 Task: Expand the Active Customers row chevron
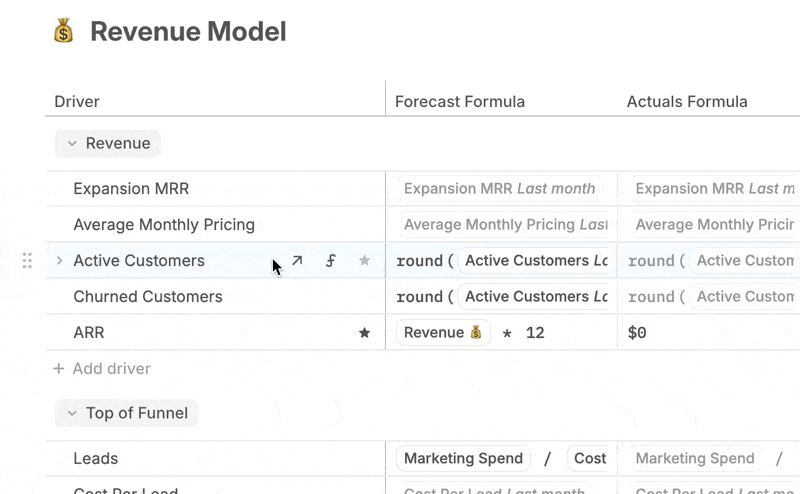(59, 261)
